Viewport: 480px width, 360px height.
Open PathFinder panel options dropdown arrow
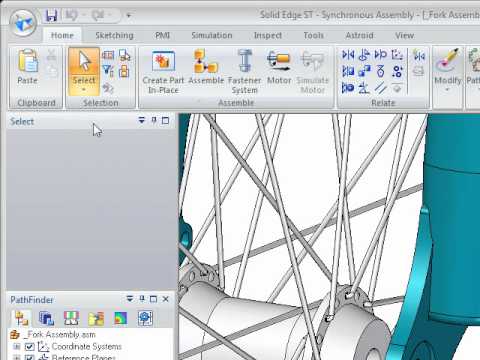coord(130,299)
